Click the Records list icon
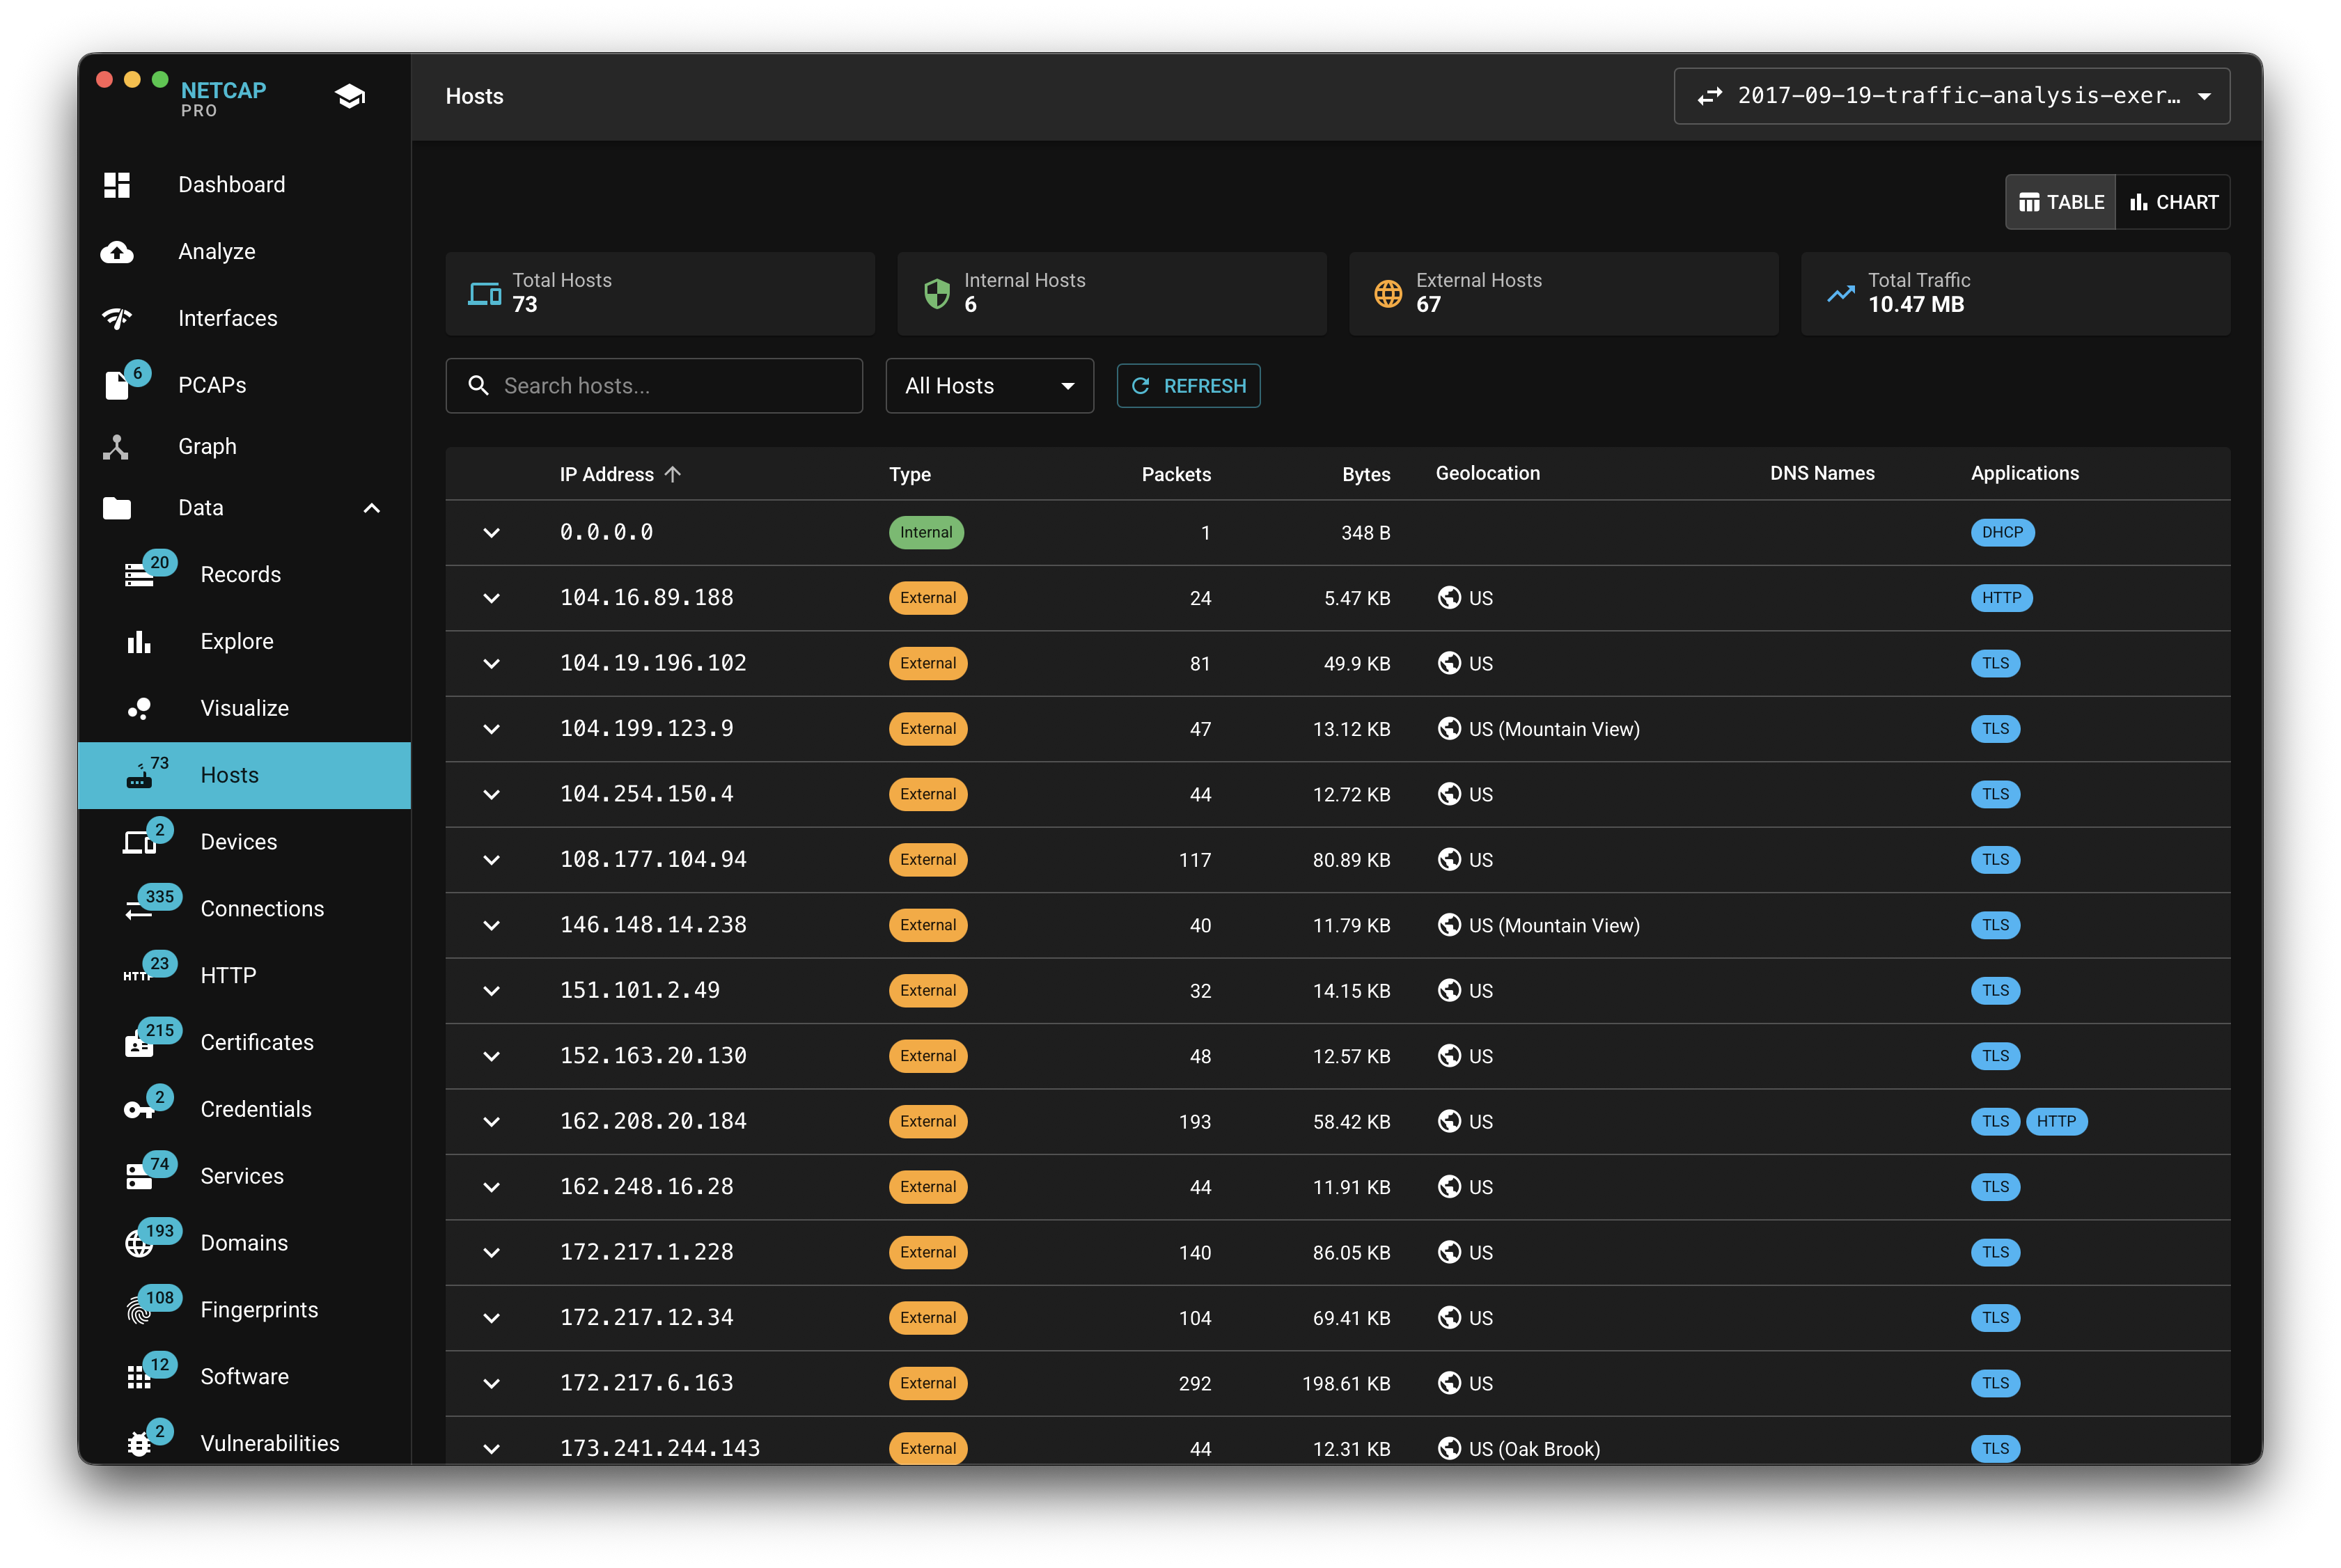 click(139, 575)
